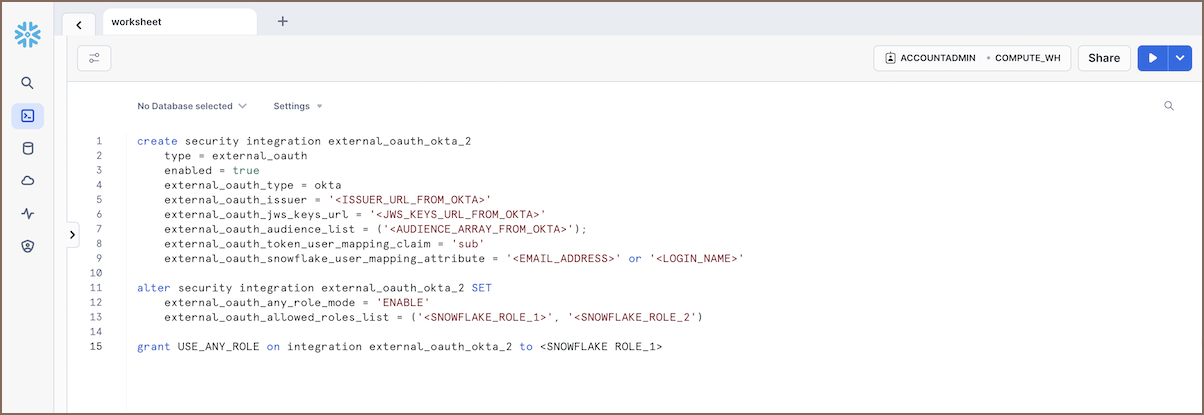
Task: Run the query with play button
Action: pos(1152,58)
